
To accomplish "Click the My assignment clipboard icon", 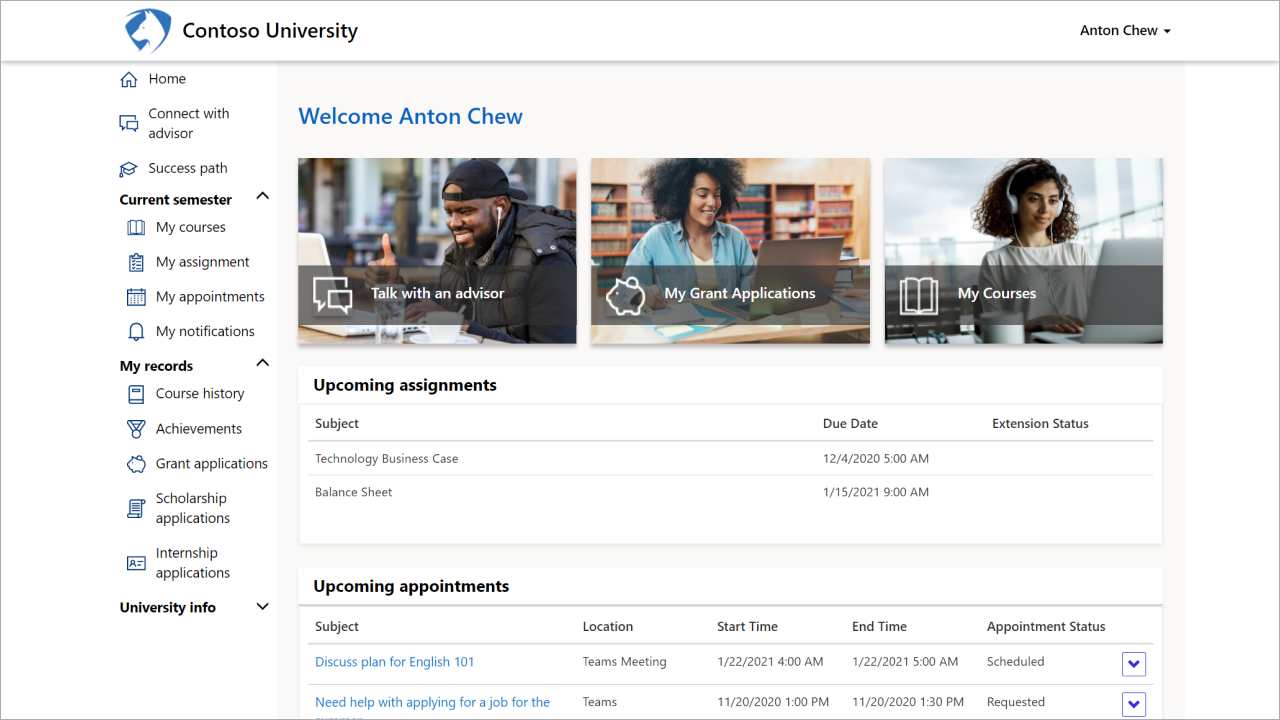I will 135,262.
